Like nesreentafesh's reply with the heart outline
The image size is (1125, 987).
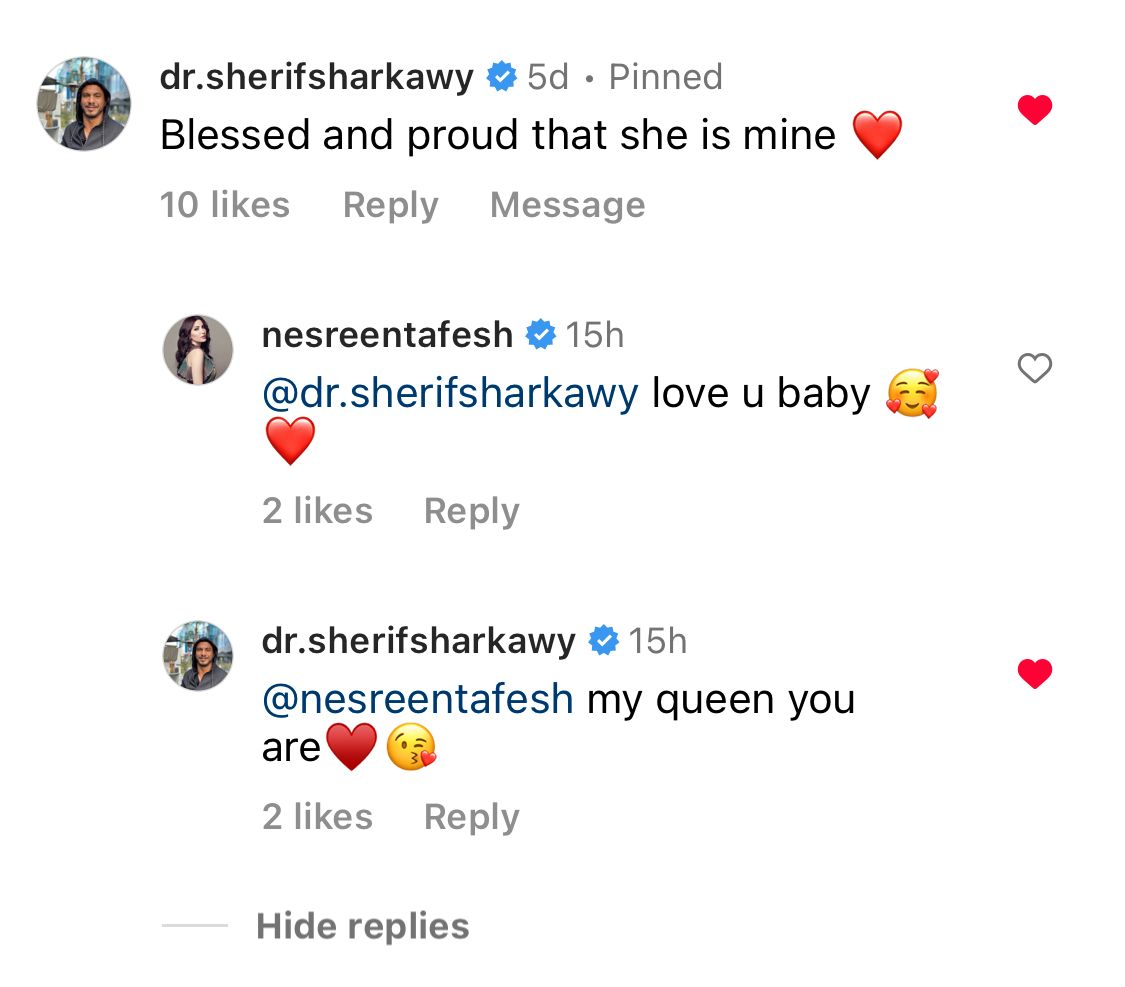click(x=1035, y=369)
